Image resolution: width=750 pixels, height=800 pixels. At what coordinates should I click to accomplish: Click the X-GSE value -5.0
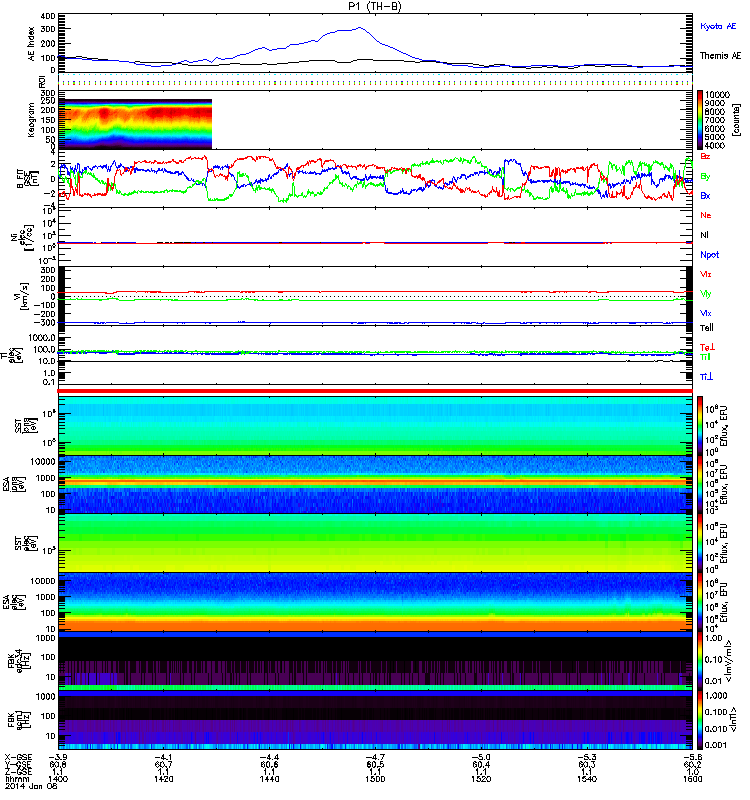tap(481, 757)
